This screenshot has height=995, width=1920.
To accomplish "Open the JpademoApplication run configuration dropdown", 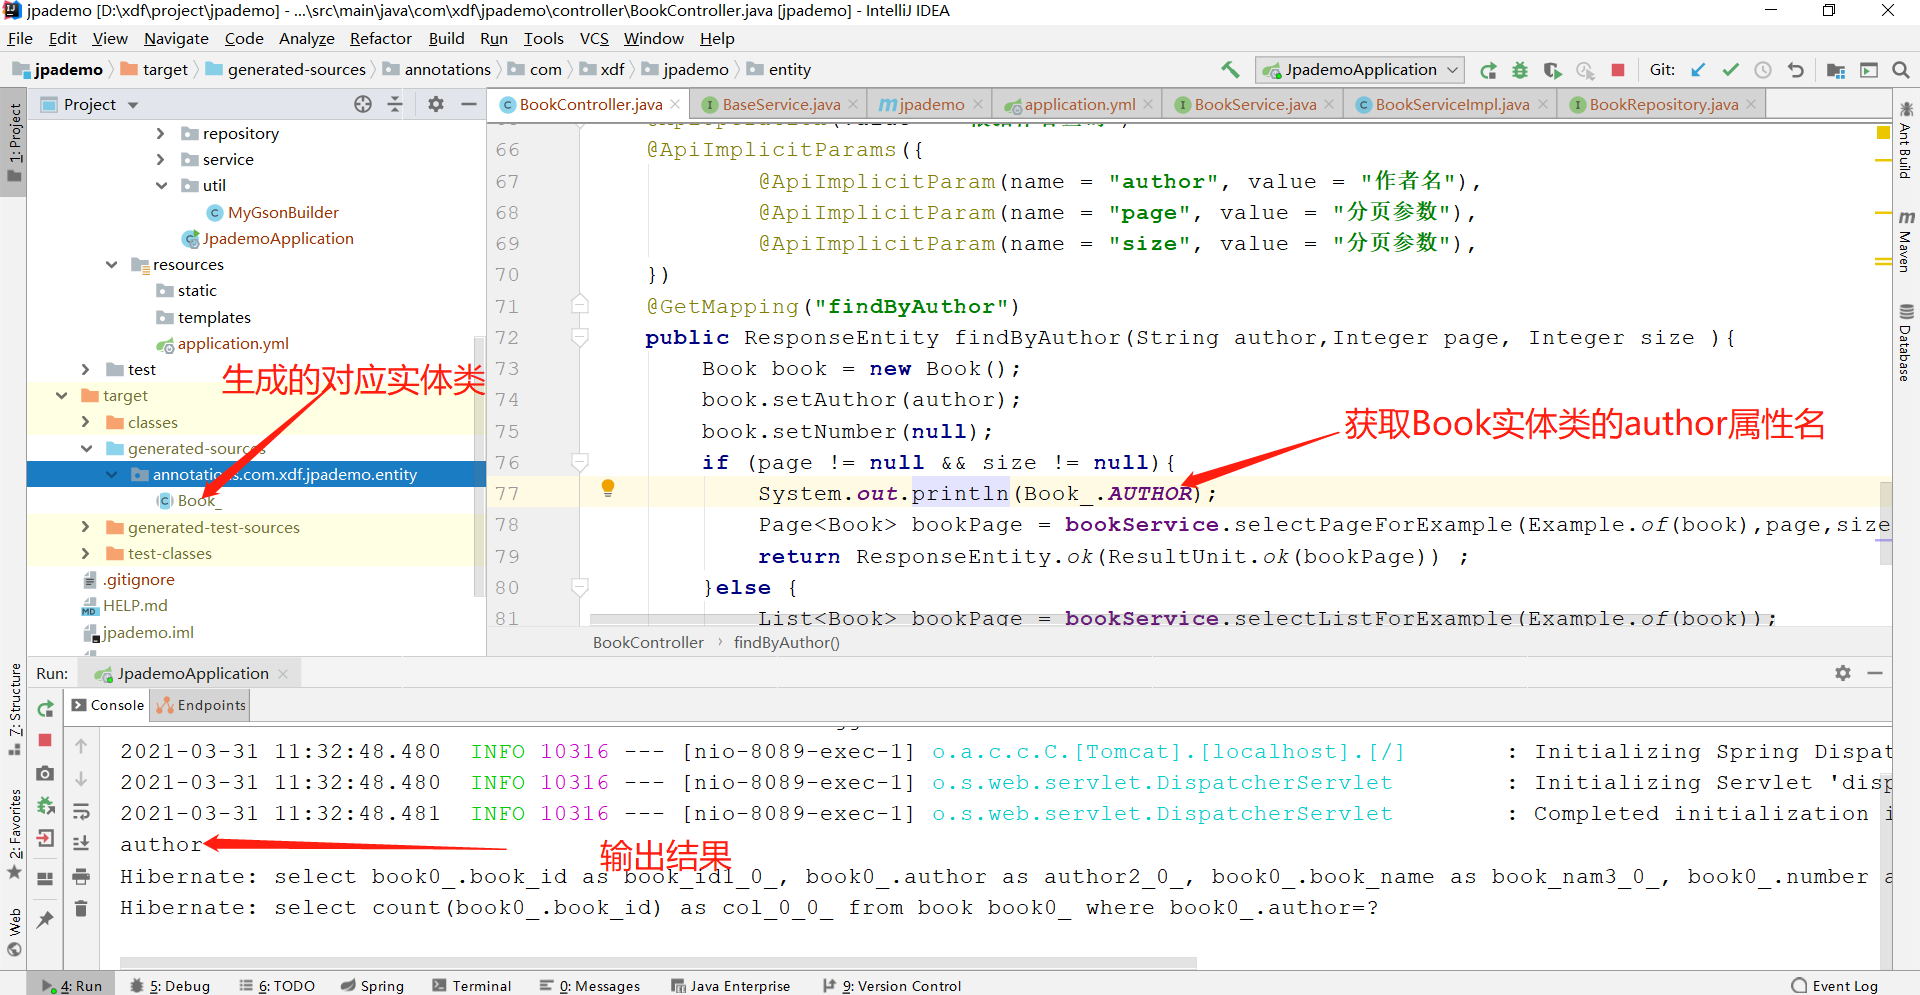I will click(x=1360, y=70).
